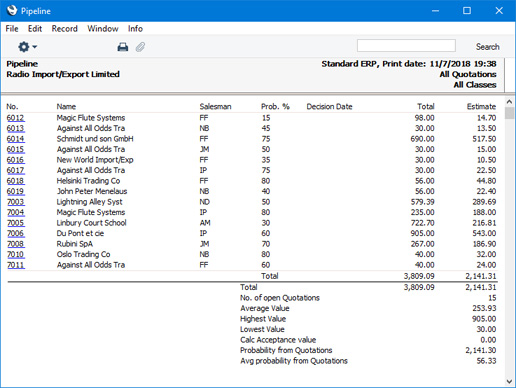This screenshot has height=388, width=516.
Task: Click 'Rubini SpA' name
Action: click(75, 244)
